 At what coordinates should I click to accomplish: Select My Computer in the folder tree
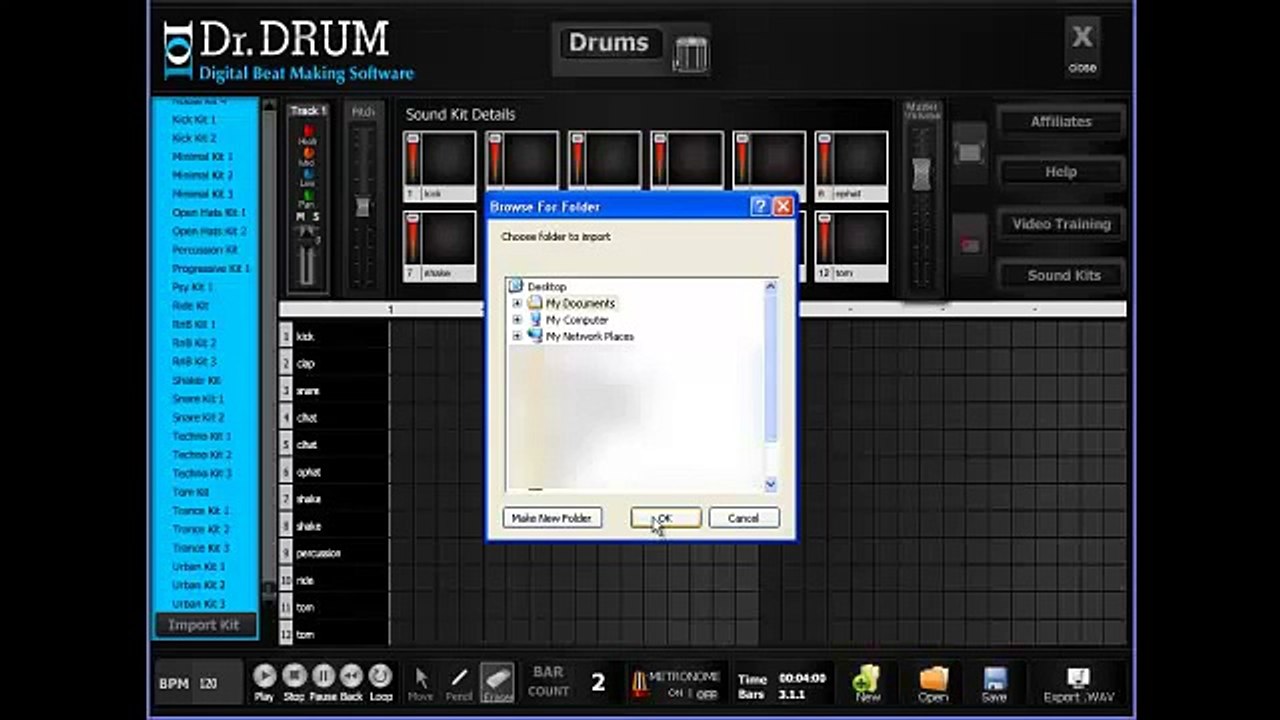[577, 320]
